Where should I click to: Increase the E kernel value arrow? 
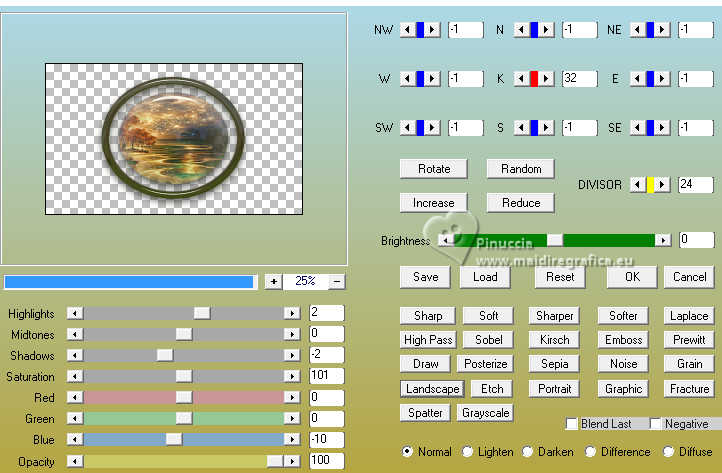[x=662, y=79]
